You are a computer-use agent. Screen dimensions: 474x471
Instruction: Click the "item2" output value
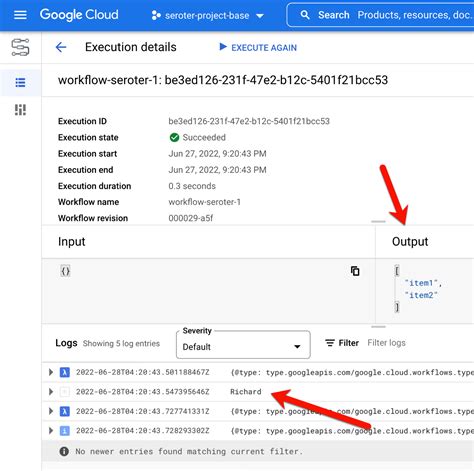[x=421, y=295]
